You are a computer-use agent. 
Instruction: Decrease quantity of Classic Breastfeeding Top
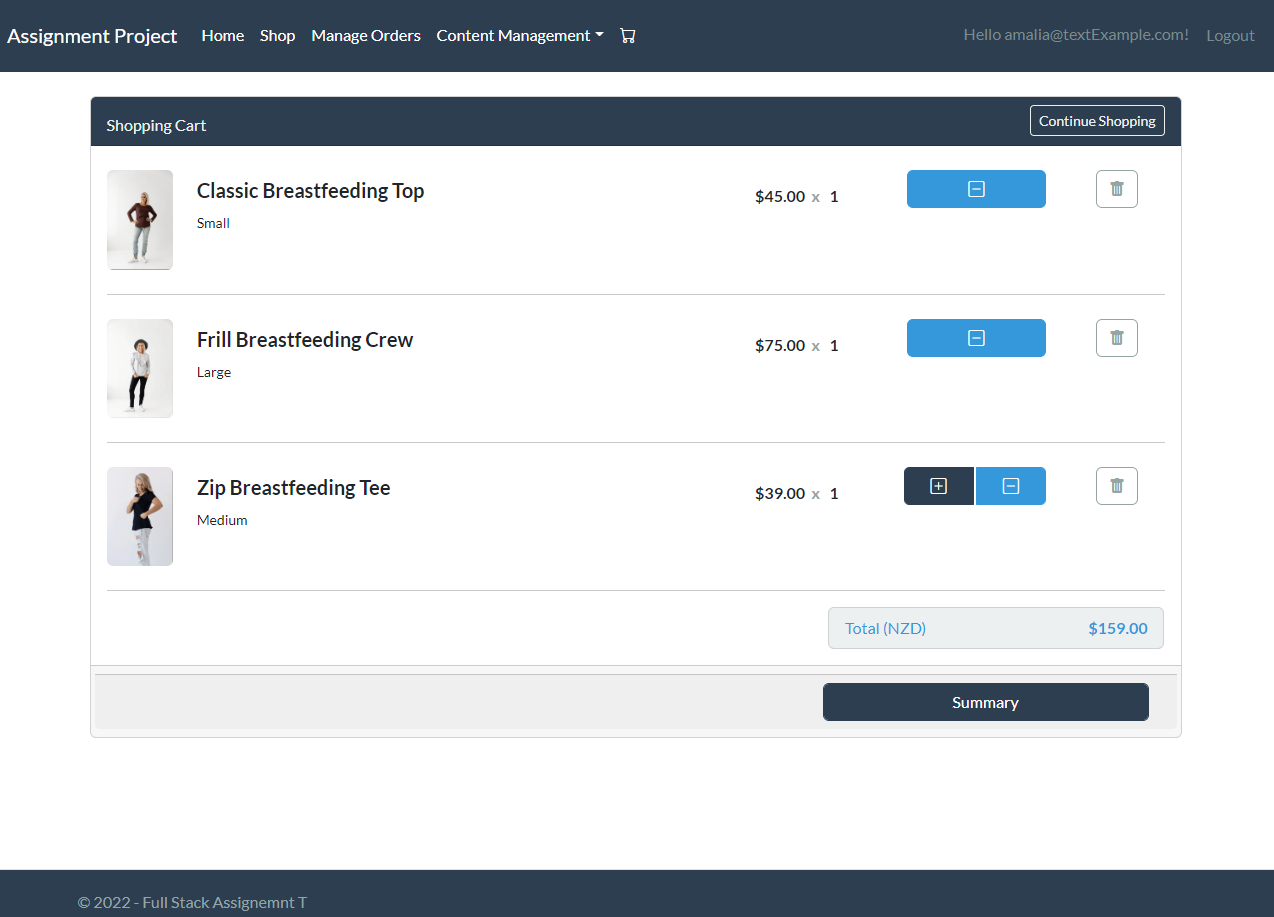(976, 189)
